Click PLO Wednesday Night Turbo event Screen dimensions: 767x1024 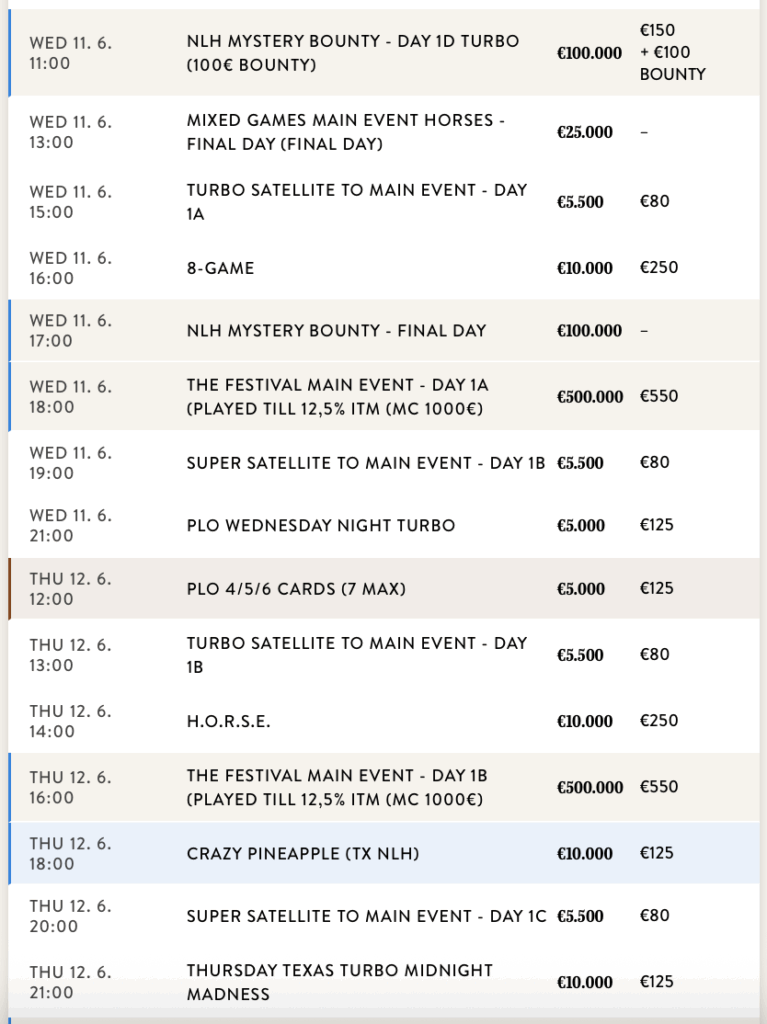point(320,526)
